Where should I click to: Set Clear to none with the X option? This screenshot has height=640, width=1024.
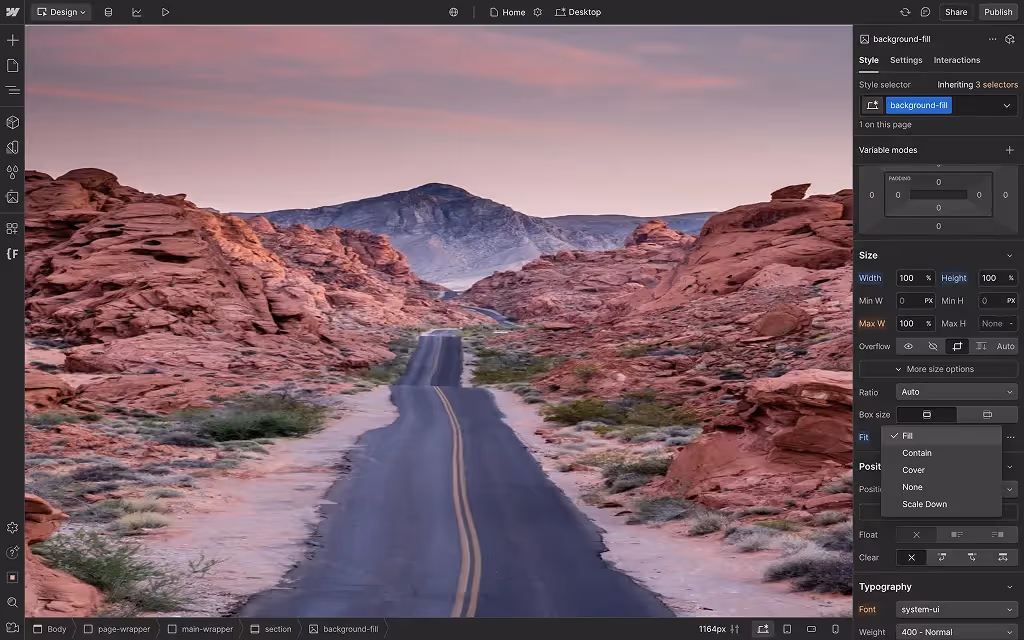click(910, 557)
